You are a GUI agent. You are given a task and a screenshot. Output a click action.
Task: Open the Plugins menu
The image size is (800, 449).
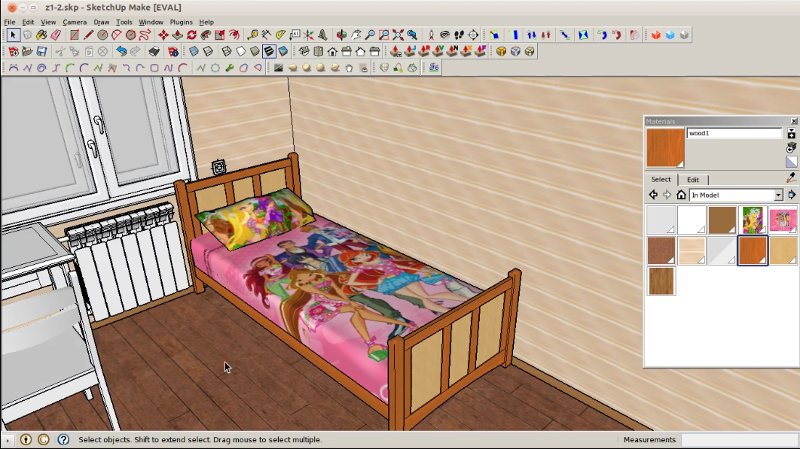(181, 22)
